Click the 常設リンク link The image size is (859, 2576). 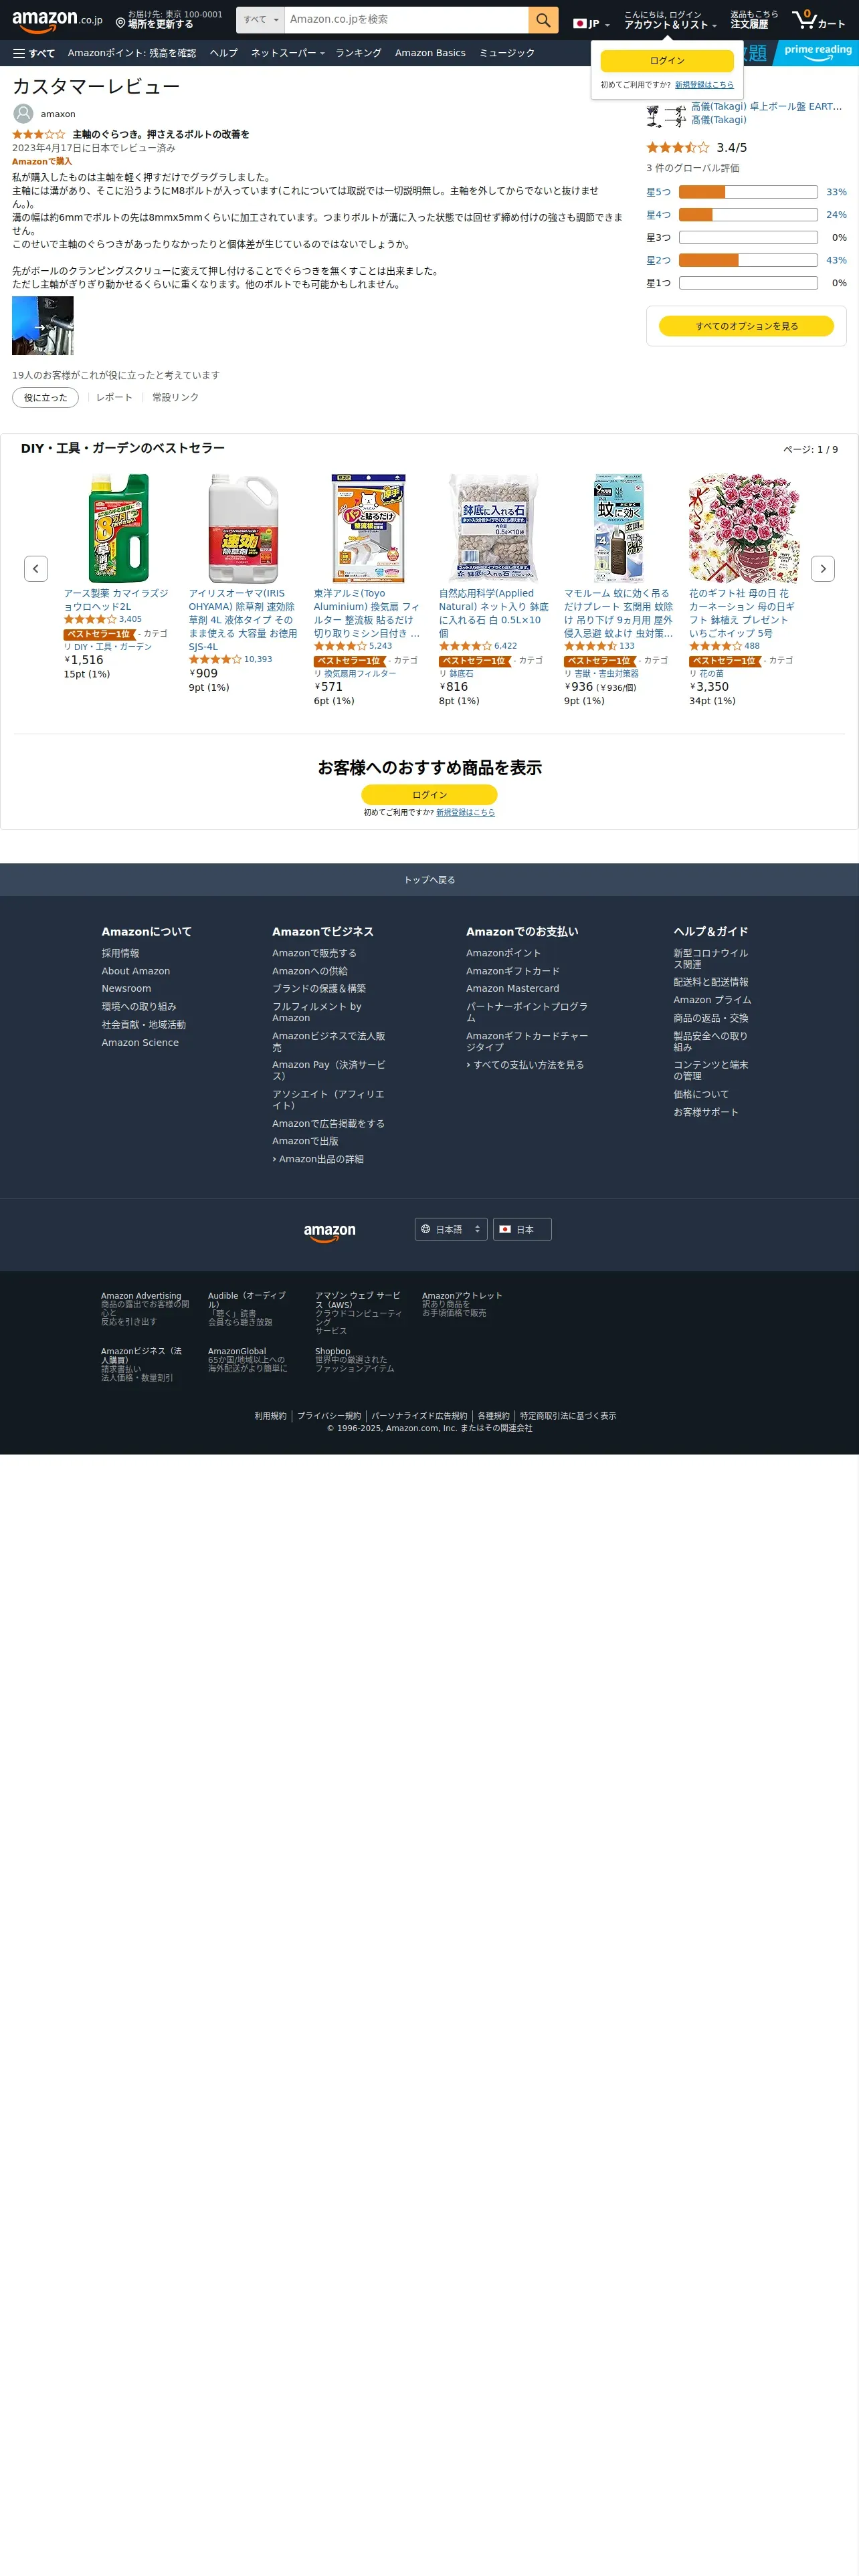tap(175, 397)
